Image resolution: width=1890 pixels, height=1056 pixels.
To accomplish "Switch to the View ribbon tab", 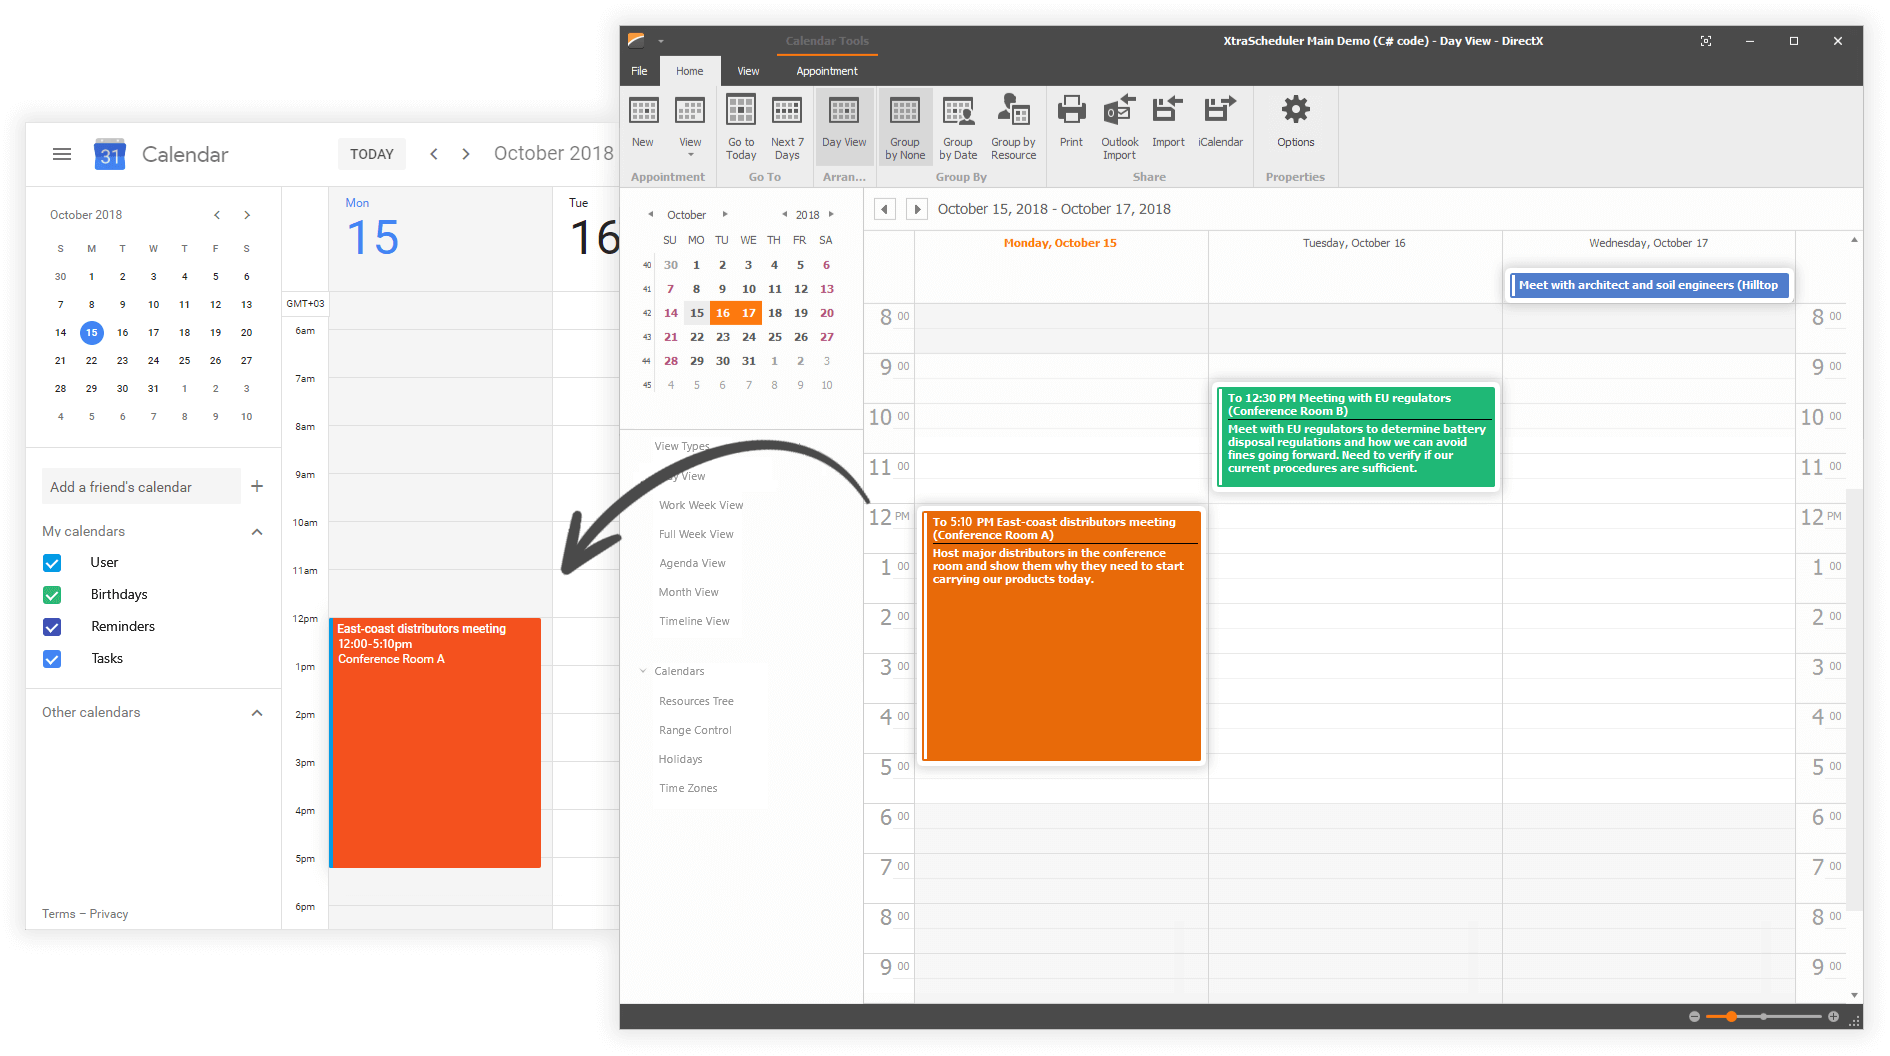I will pyautogui.click(x=748, y=71).
